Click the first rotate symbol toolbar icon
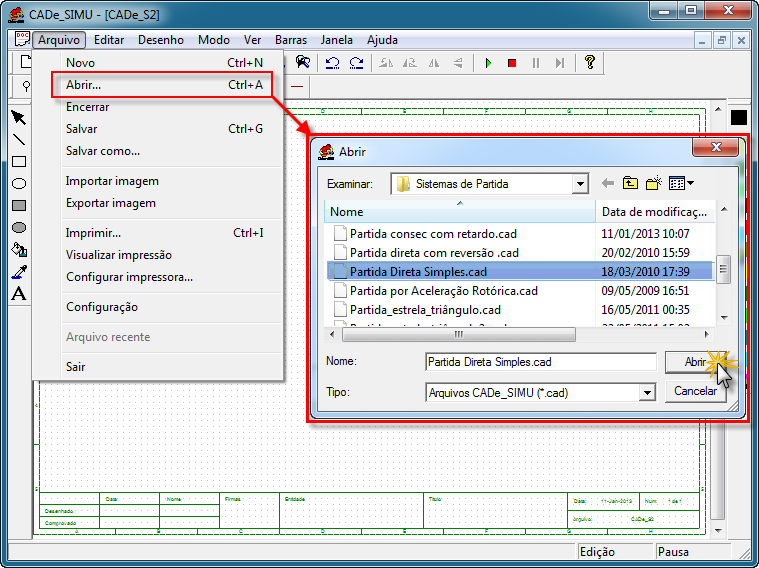Screen dimensions: 759x568 (386, 63)
